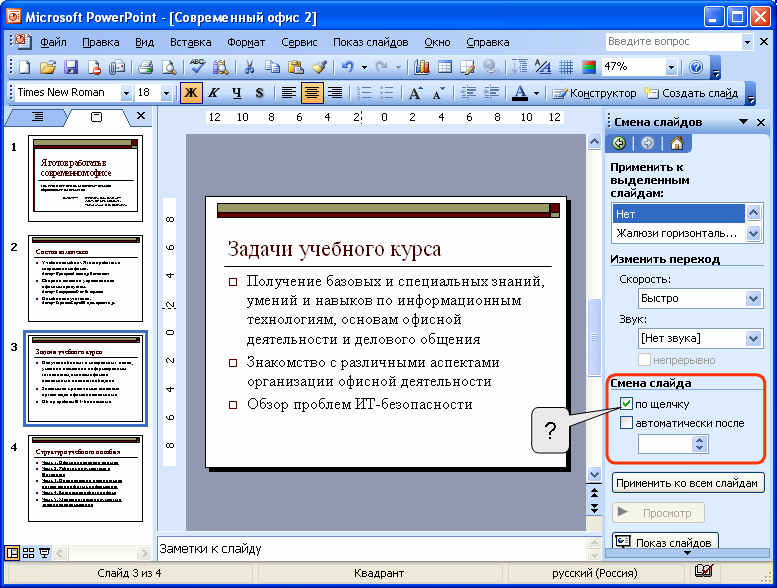Viewport: 777px width, 588px height.
Task: Save the presentation with the floppy icon
Action: click(x=71, y=67)
